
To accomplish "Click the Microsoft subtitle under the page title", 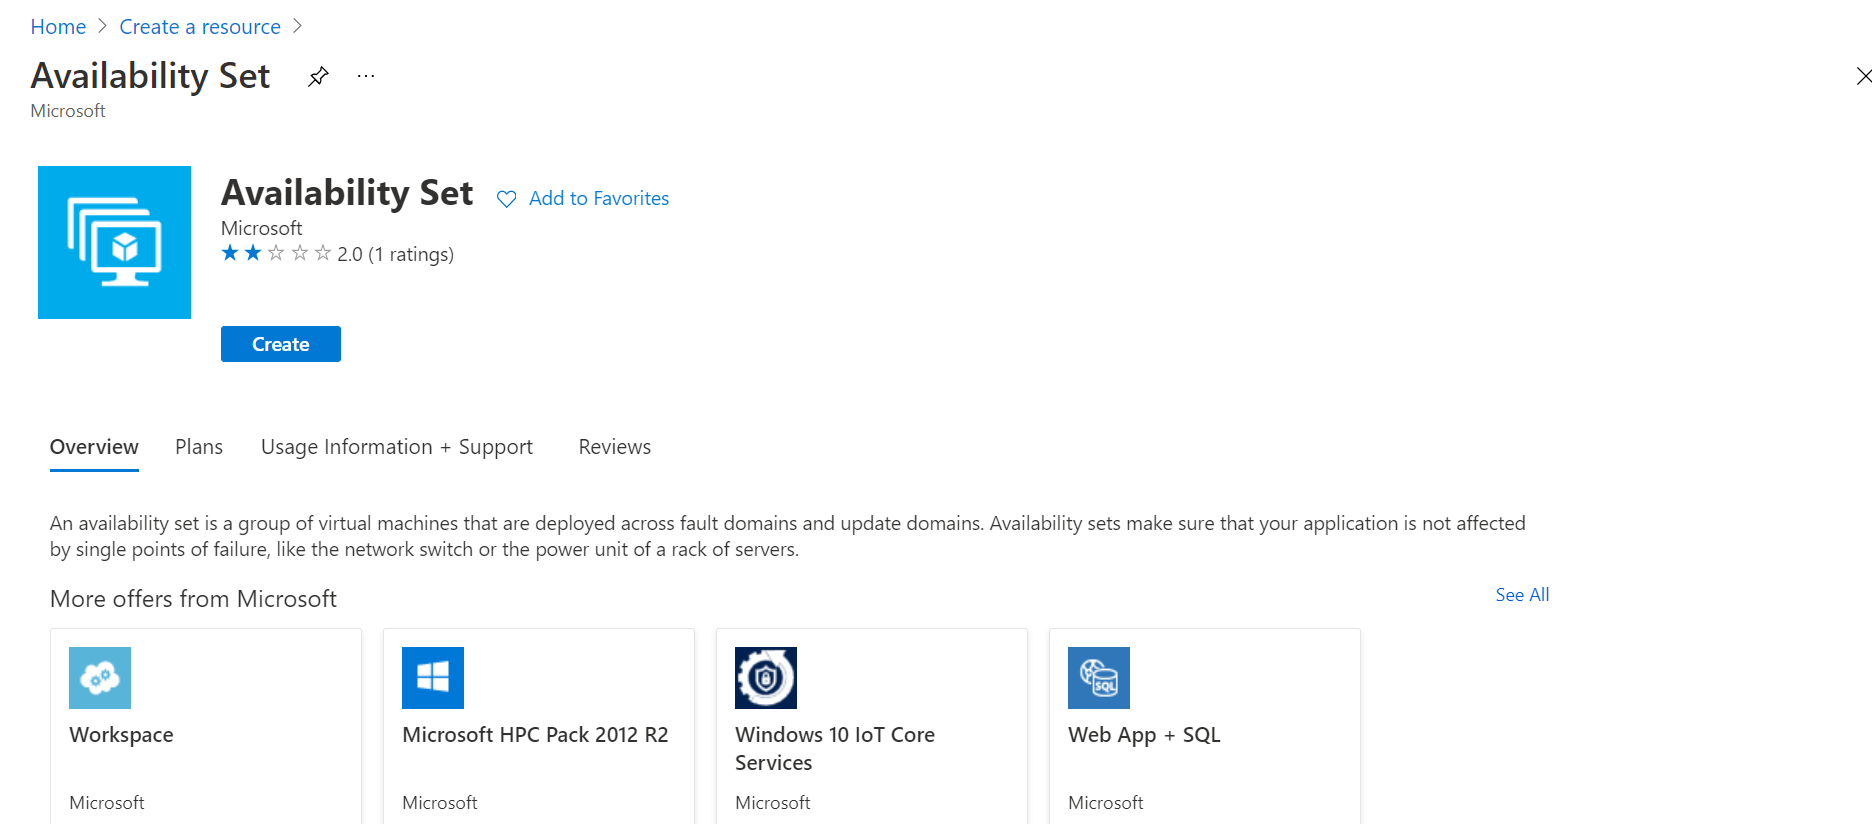I will click(68, 111).
